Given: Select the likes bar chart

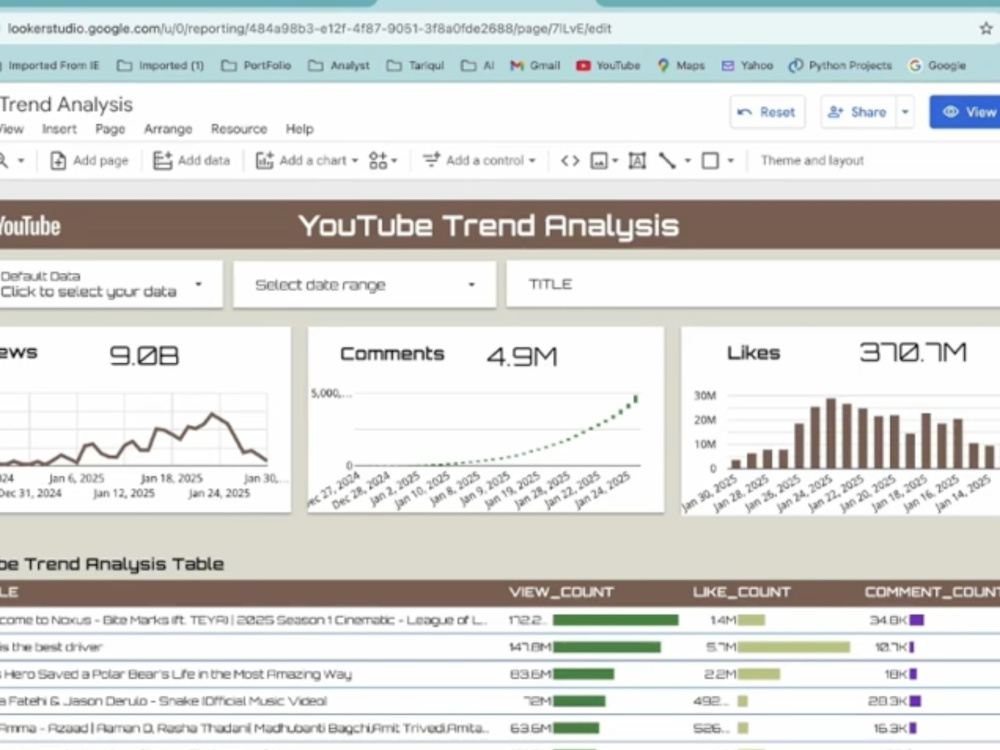Looking at the screenshot, I should click(841, 450).
